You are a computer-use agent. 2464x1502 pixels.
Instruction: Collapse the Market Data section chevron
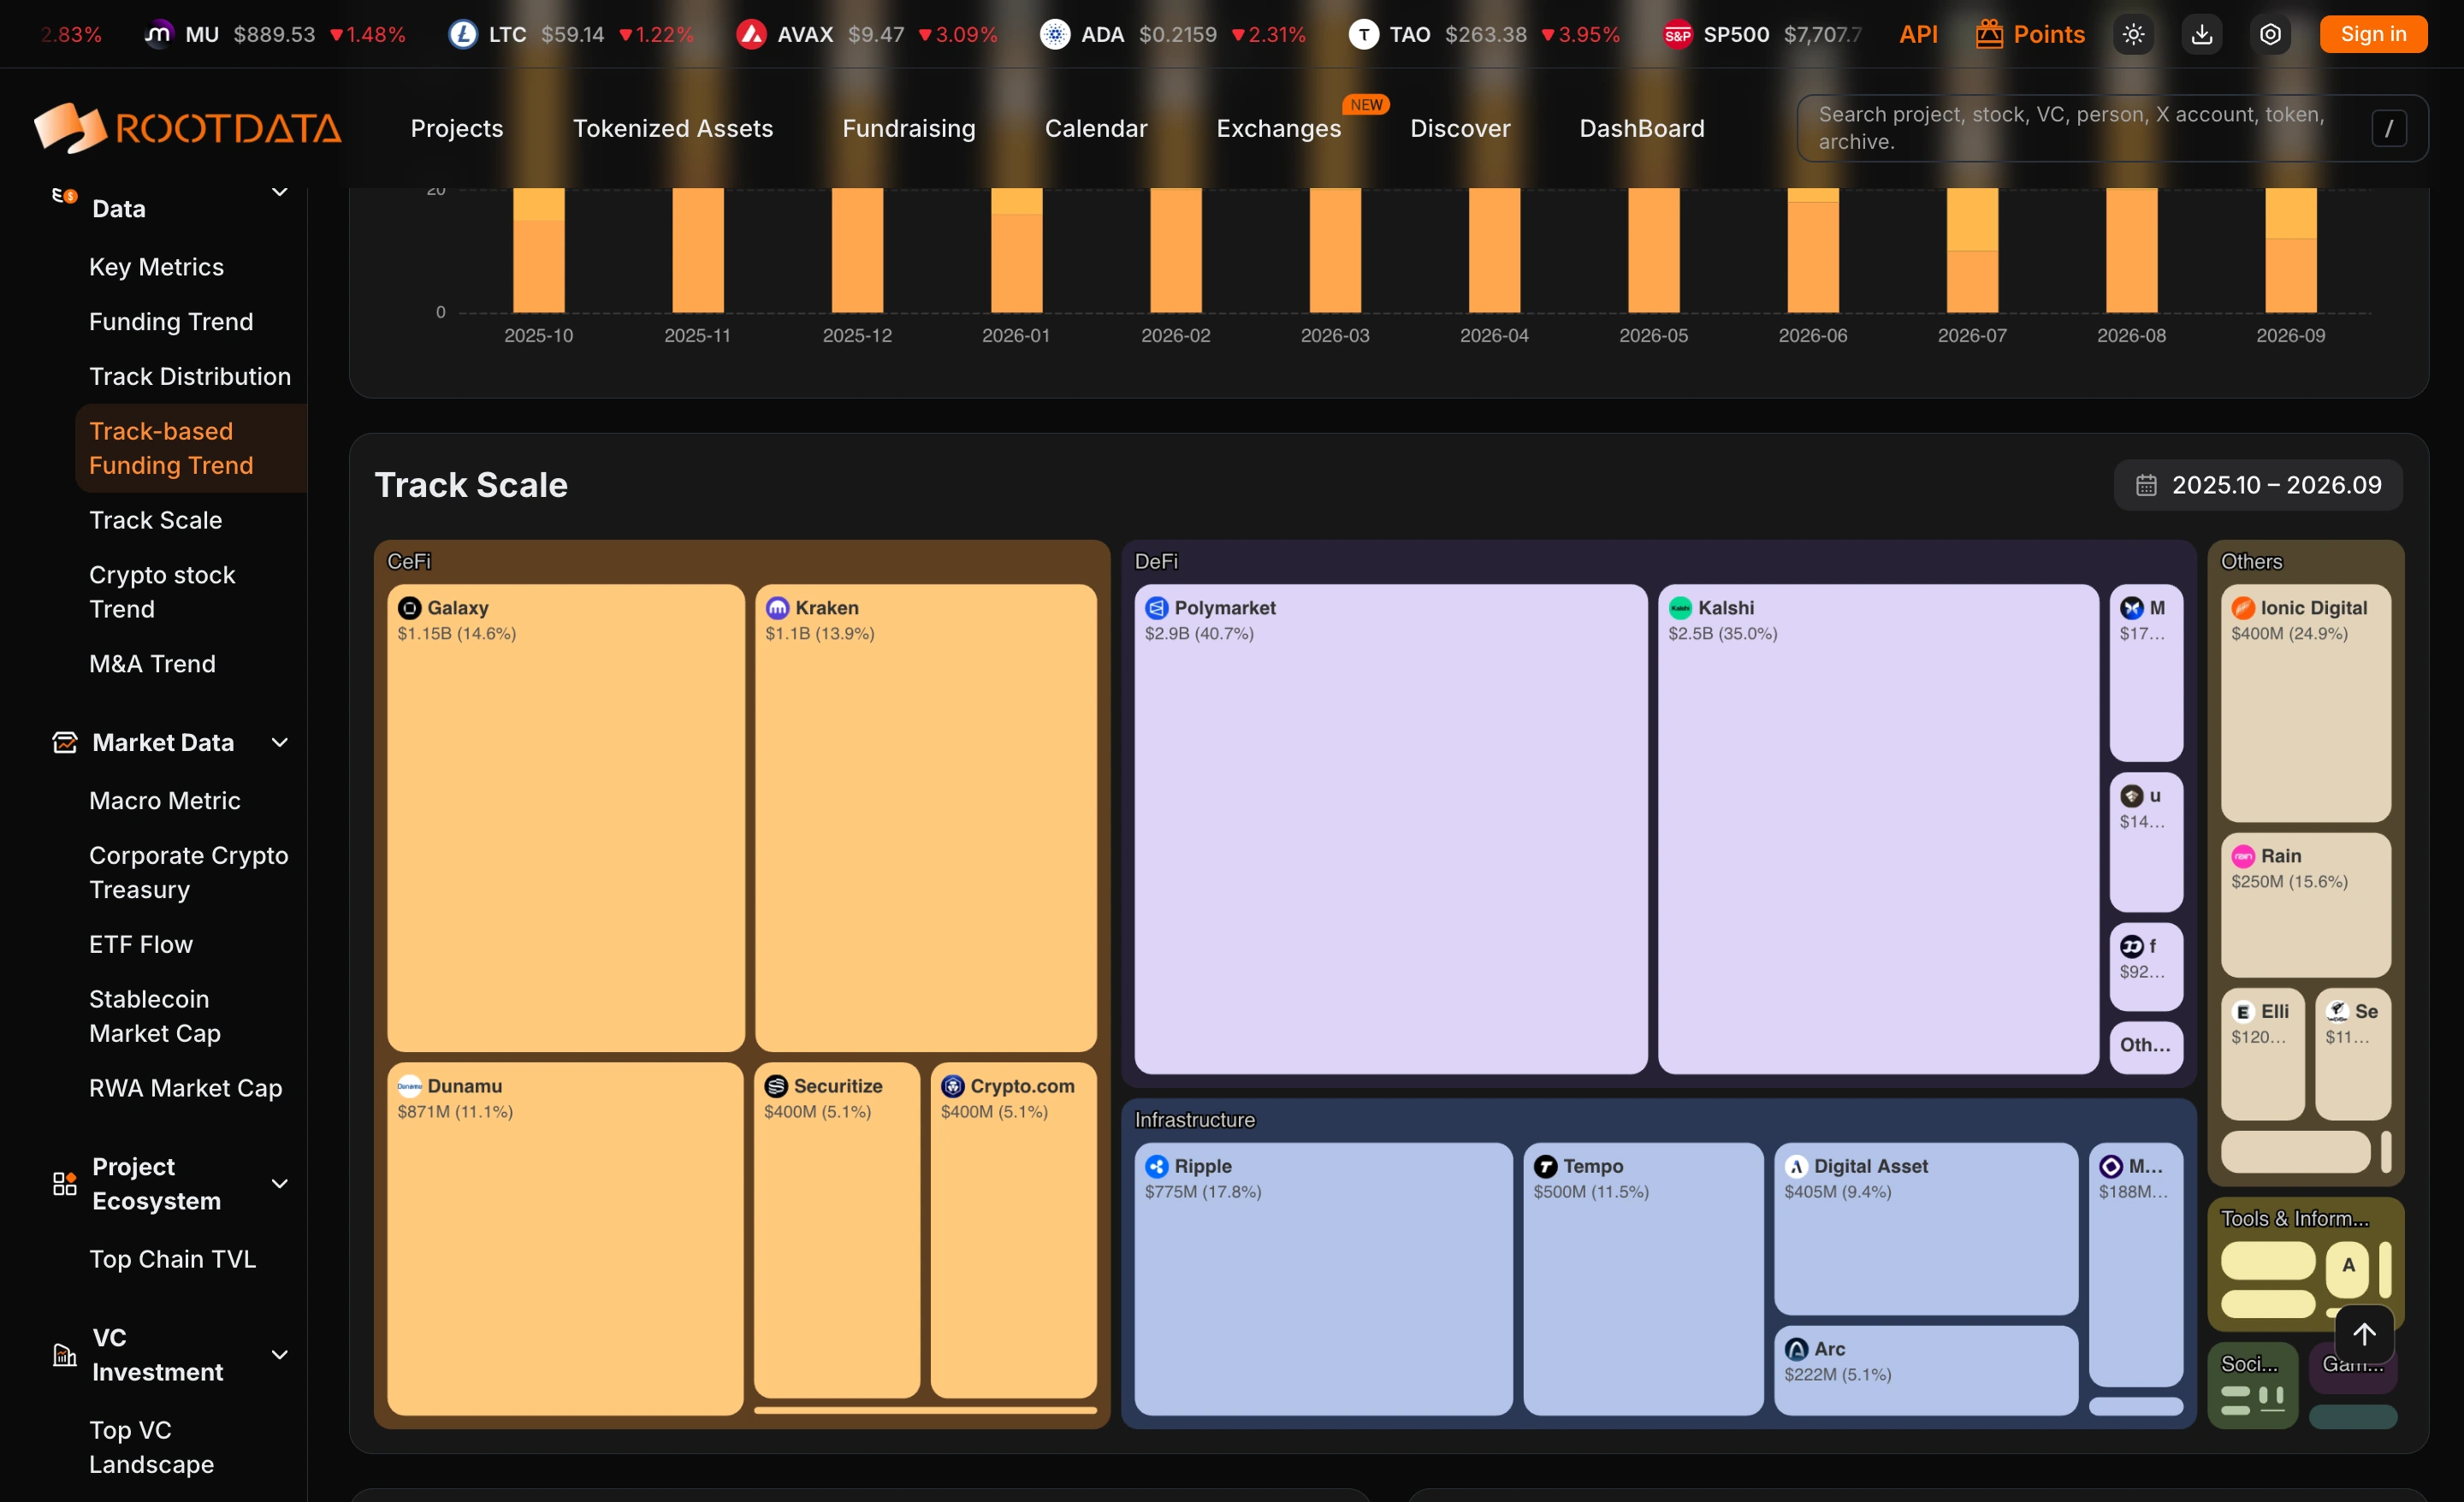[x=280, y=742]
